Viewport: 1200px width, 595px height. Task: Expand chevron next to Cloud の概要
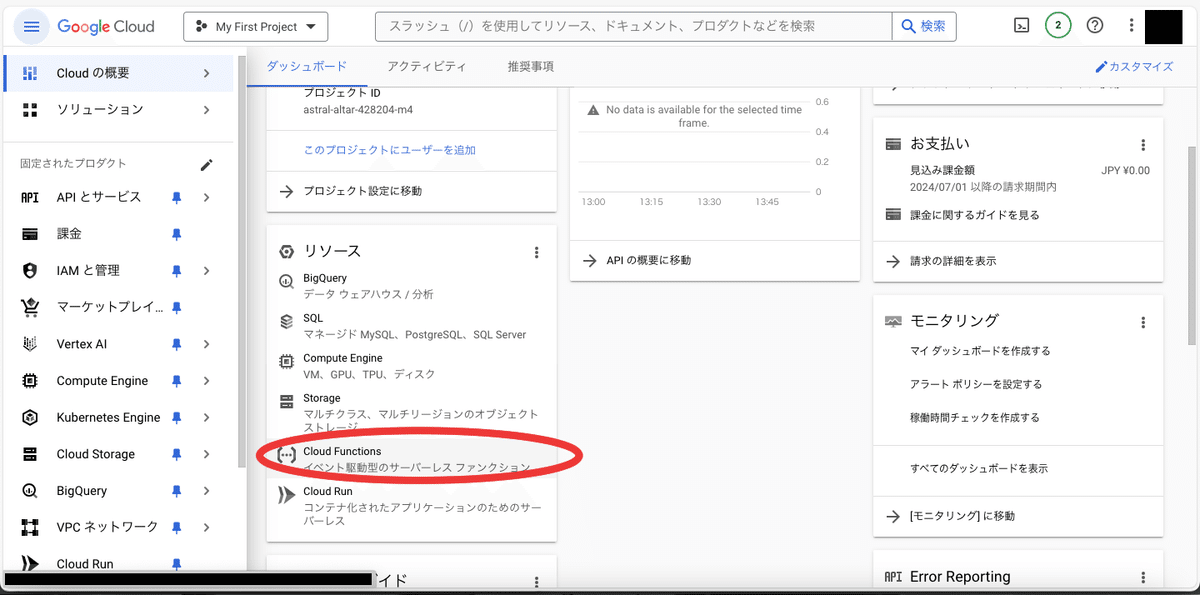206,73
